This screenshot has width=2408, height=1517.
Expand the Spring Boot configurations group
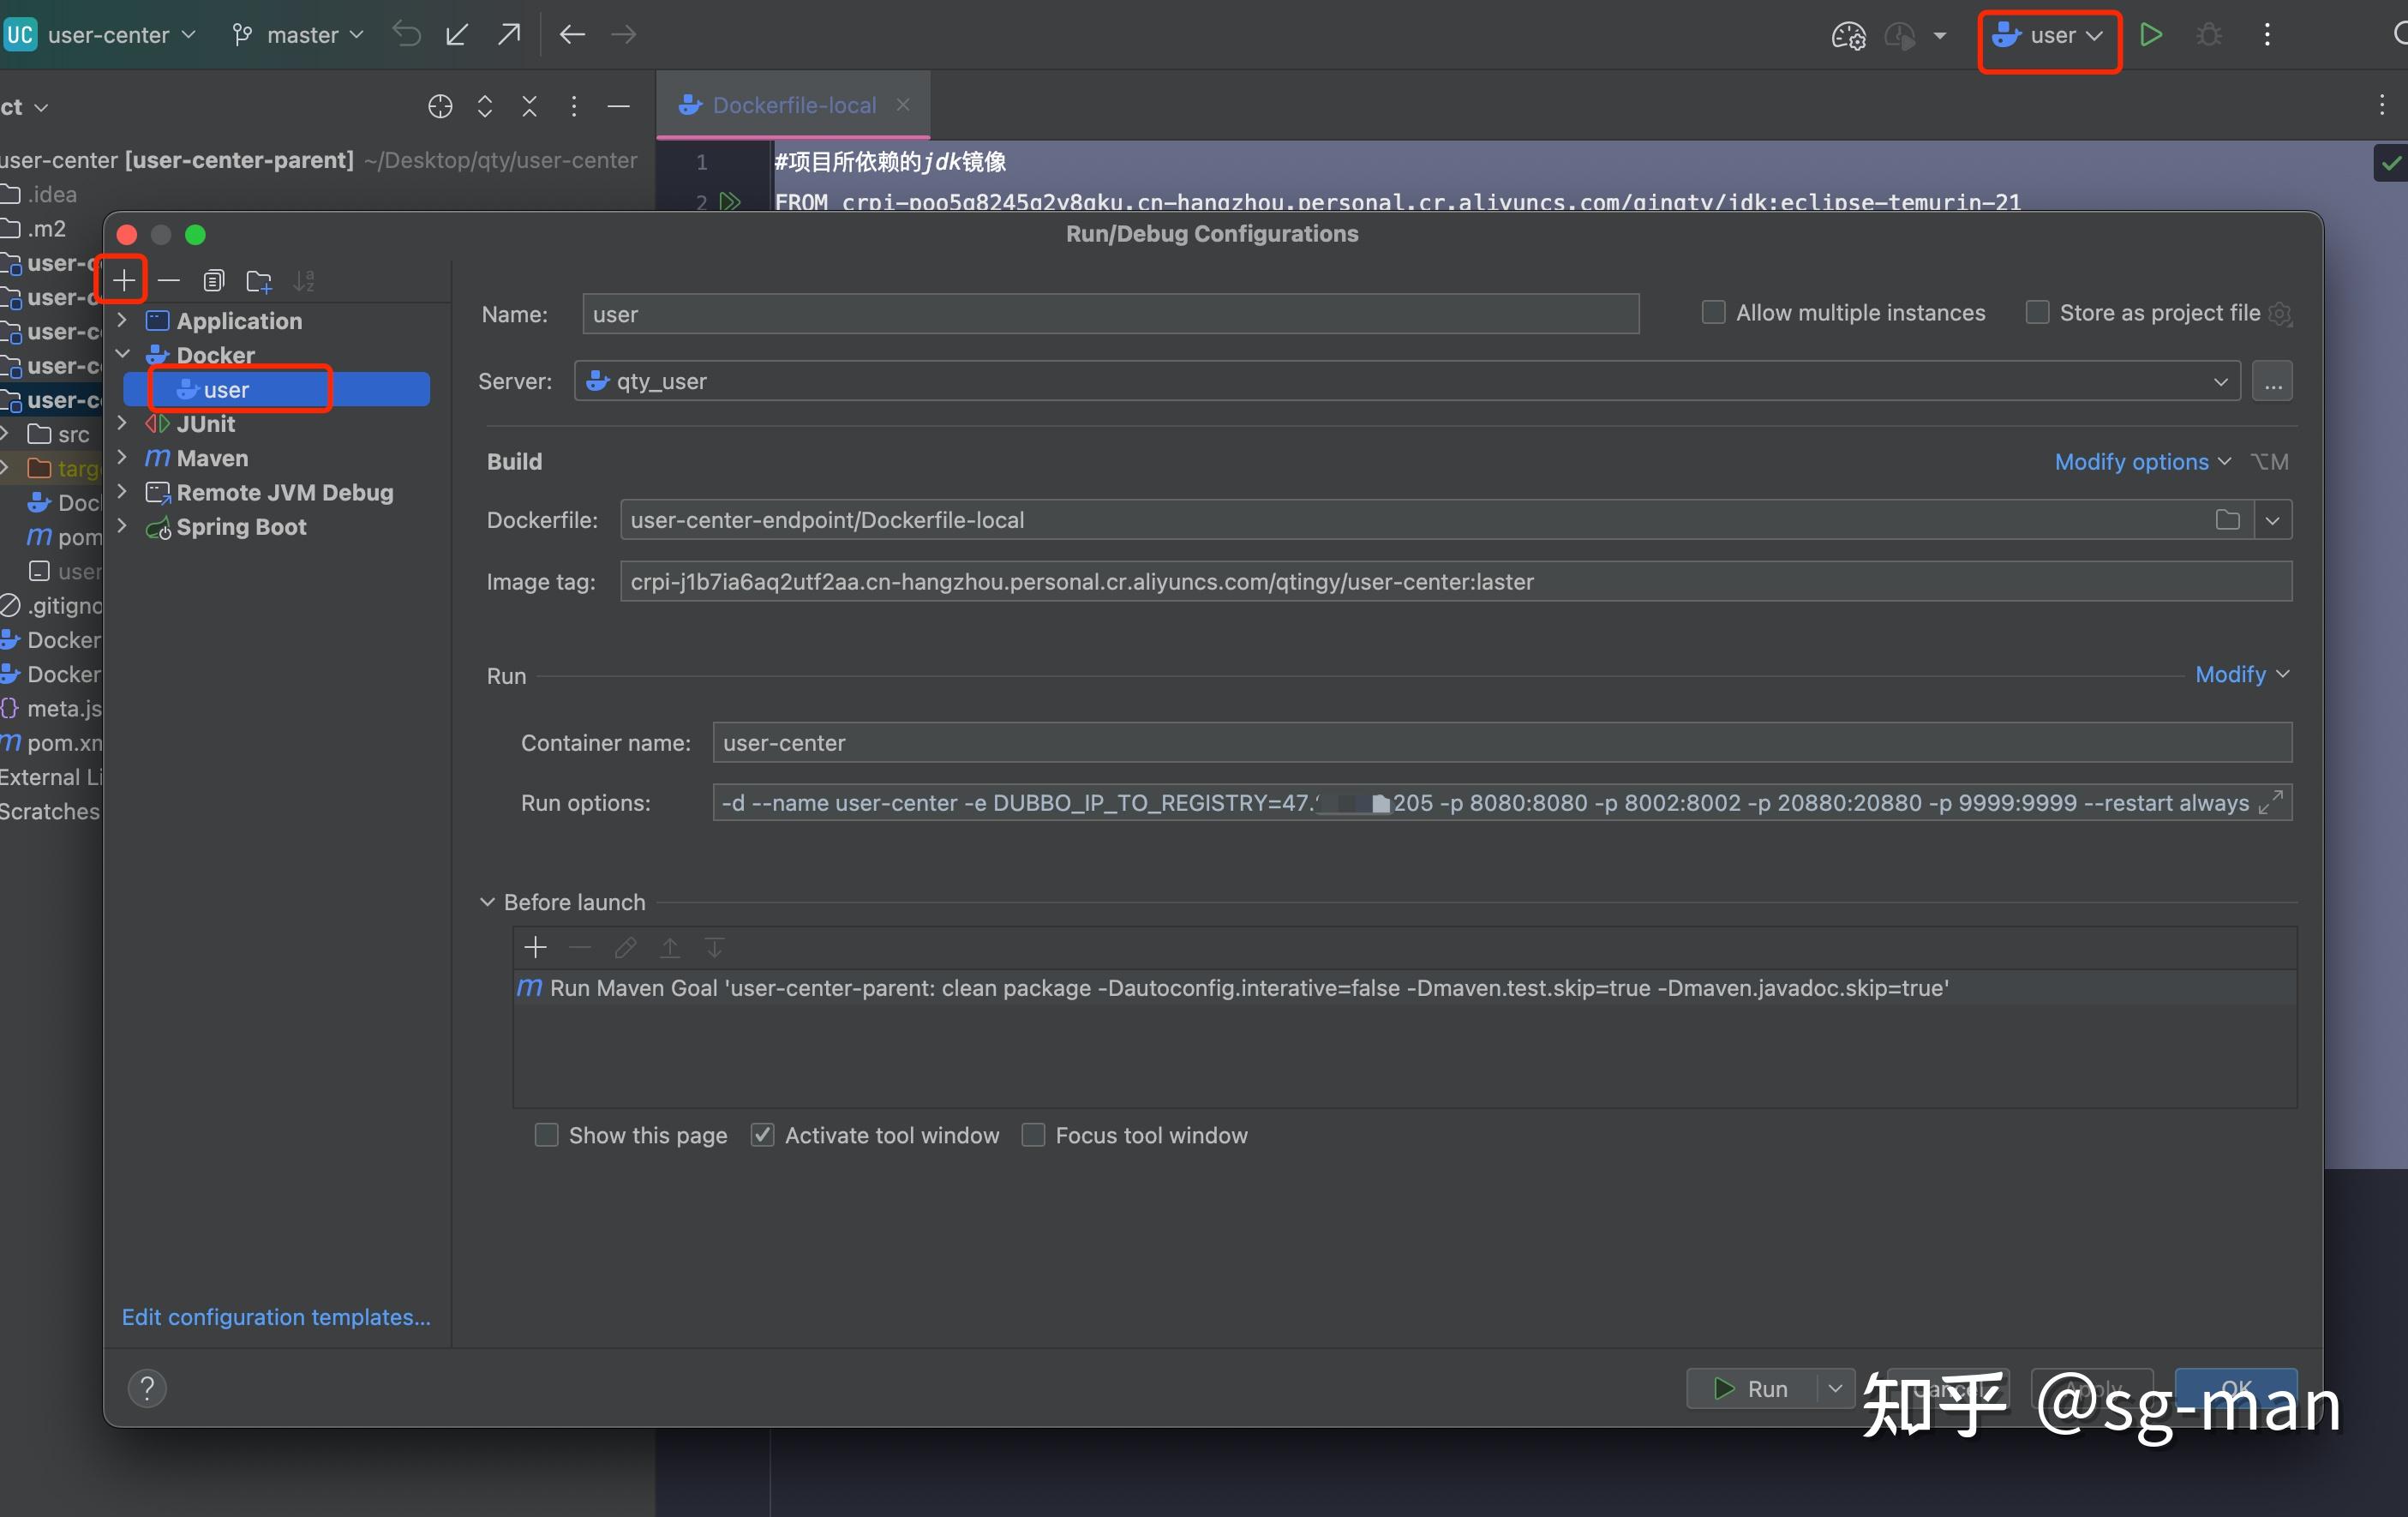(122, 526)
